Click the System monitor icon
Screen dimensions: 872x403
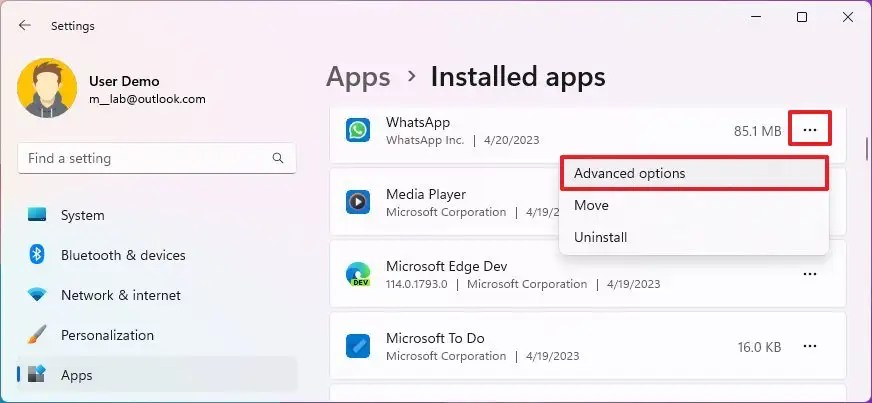coord(37,215)
